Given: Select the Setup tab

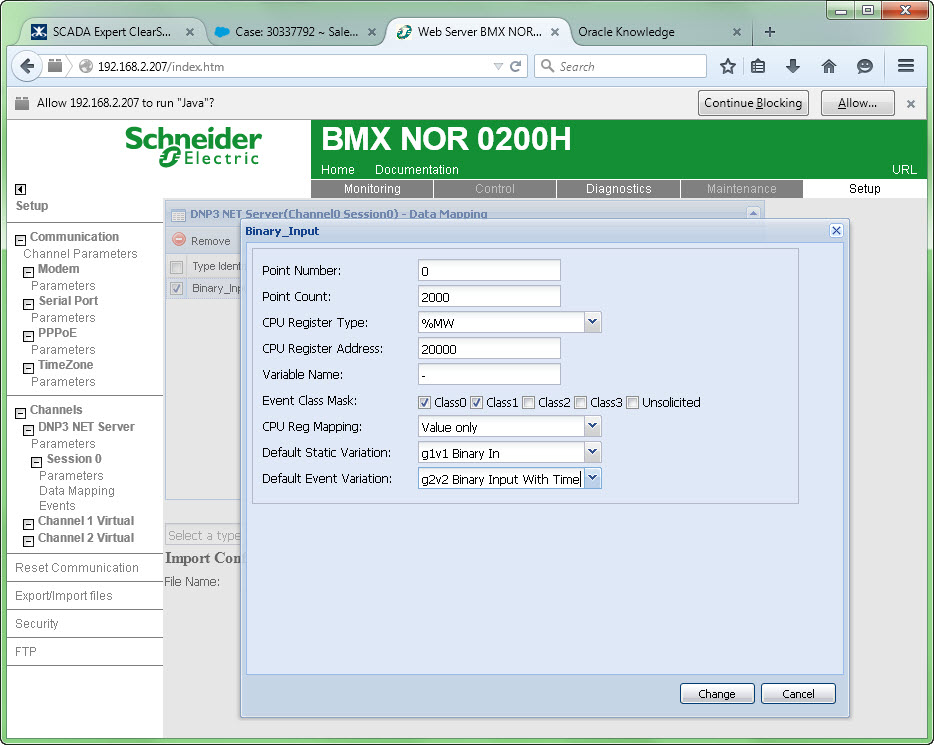Looking at the screenshot, I should point(864,189).
